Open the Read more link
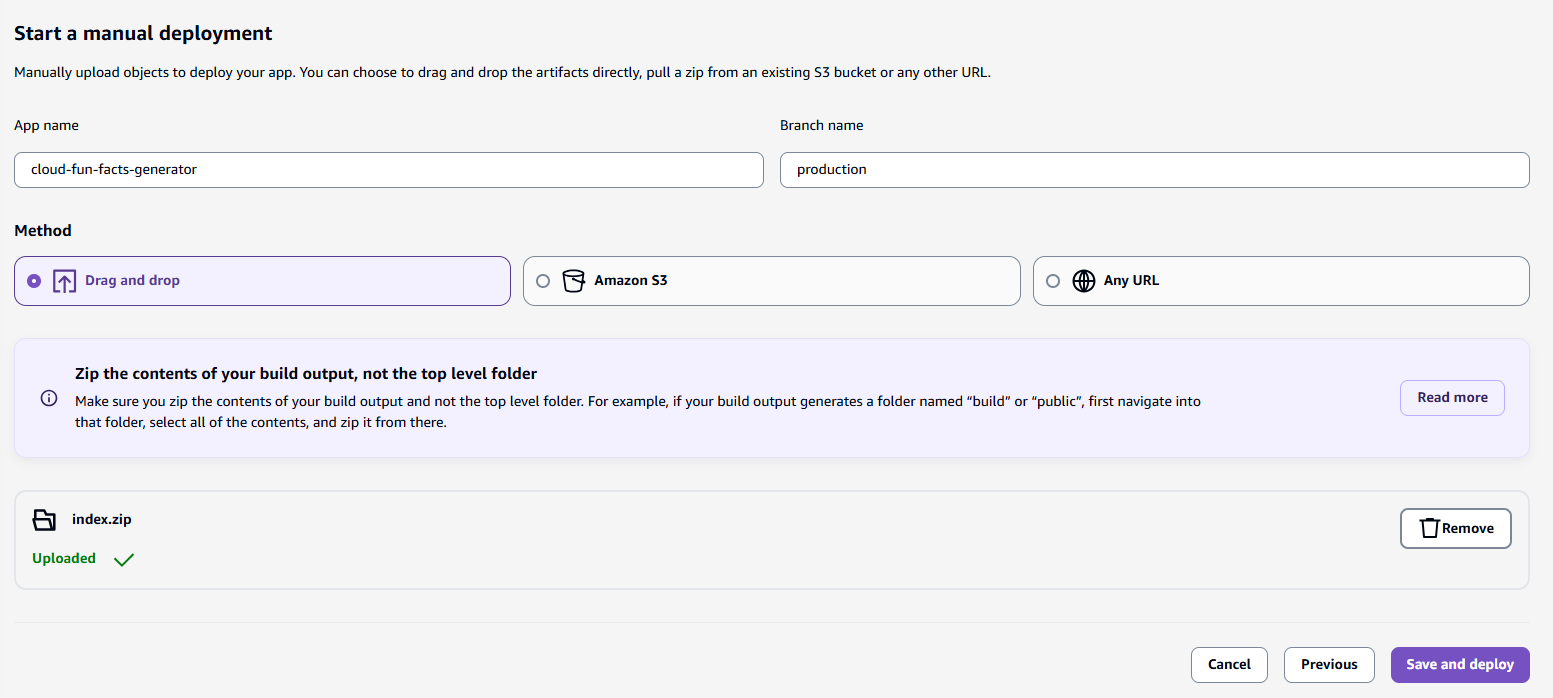1553x698 pixels. pos(1452,397)
